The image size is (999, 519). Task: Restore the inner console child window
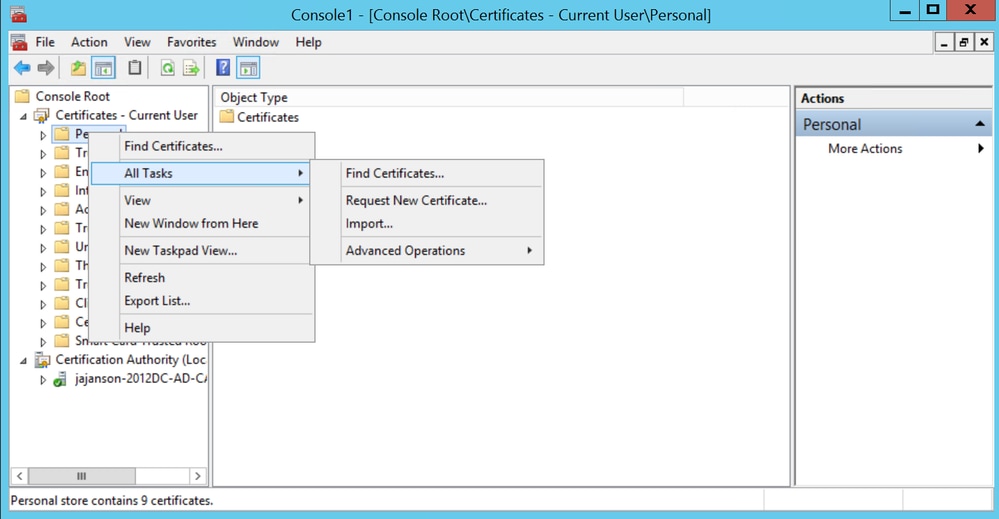(x=963, y=43)
